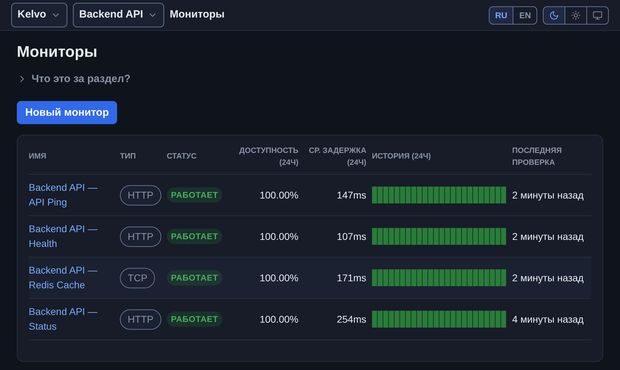620x370 pixels.
Task: Switch to dark theme moon icon
Action: [x=554, y=15]
